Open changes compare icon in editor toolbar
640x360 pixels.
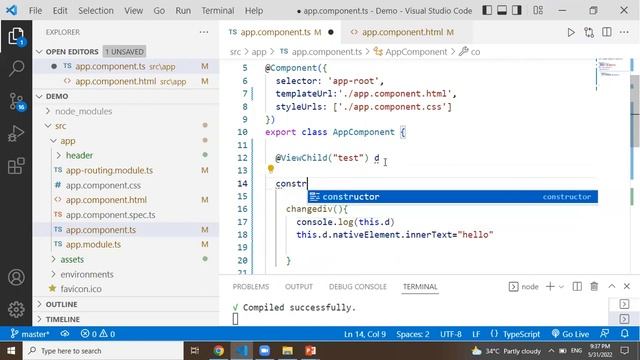pos(589,32)
